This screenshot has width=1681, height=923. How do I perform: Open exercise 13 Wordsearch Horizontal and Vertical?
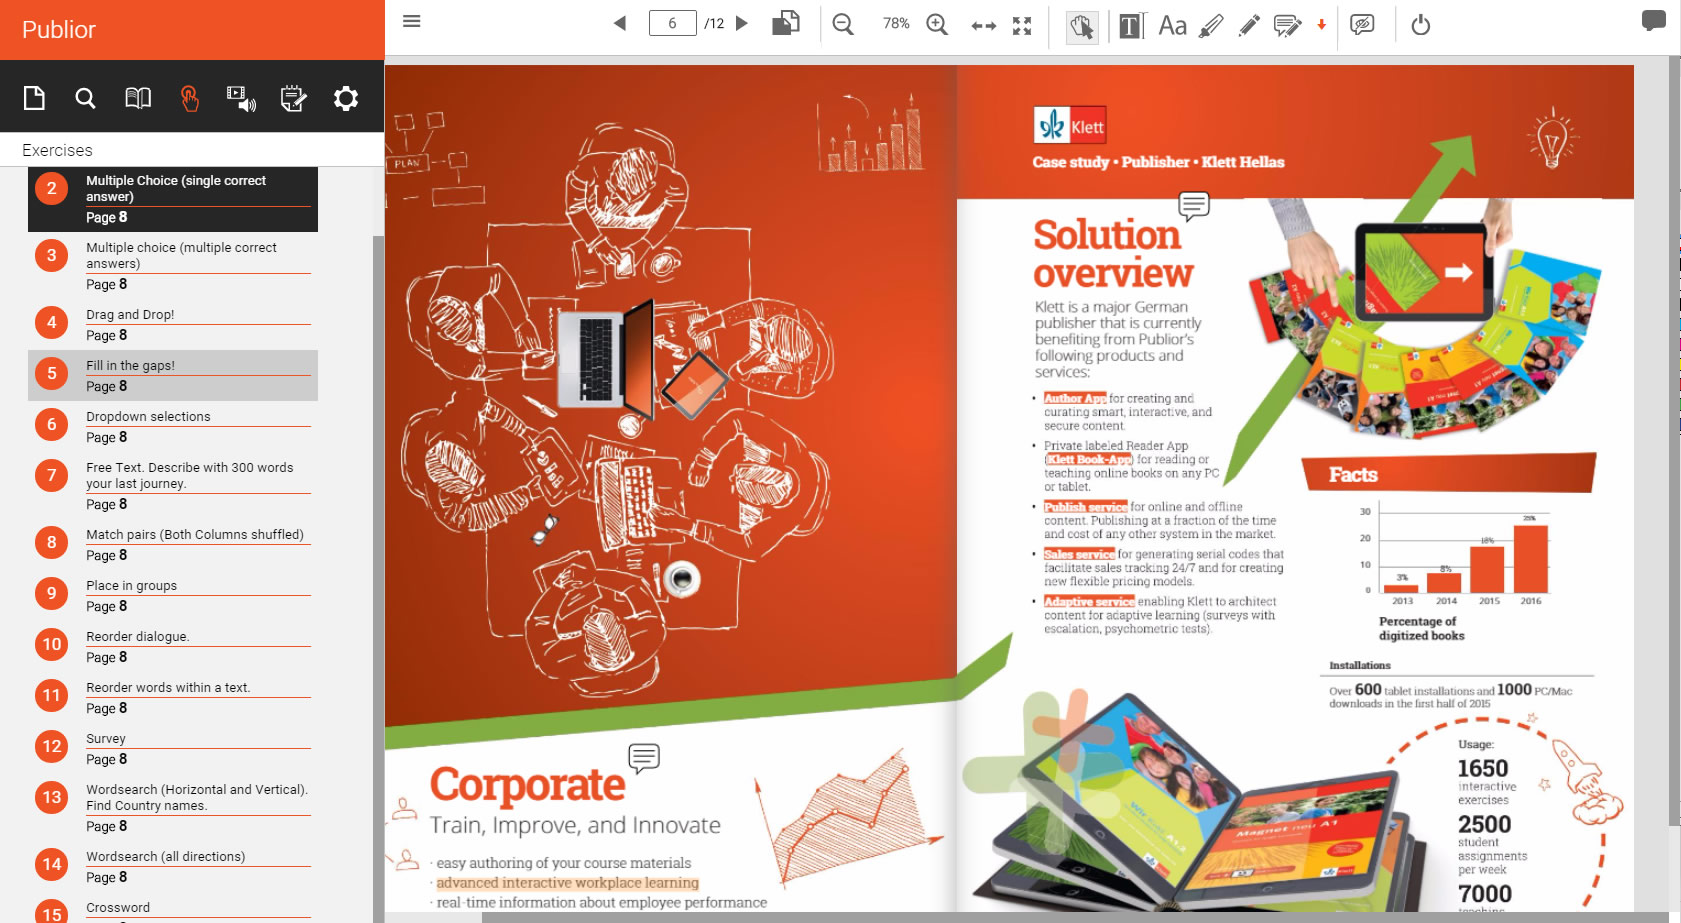pyautogui.click(x=173, y=808)
